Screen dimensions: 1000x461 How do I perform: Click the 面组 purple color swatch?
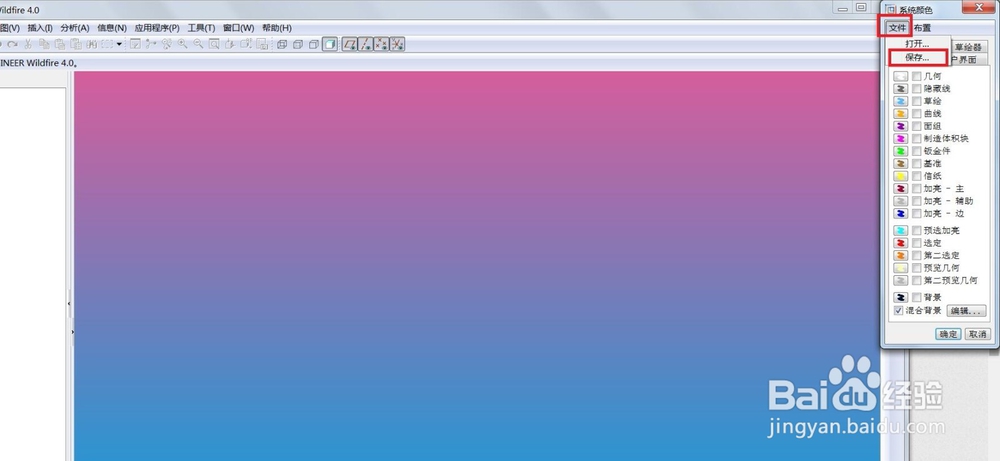click(901, 126)
